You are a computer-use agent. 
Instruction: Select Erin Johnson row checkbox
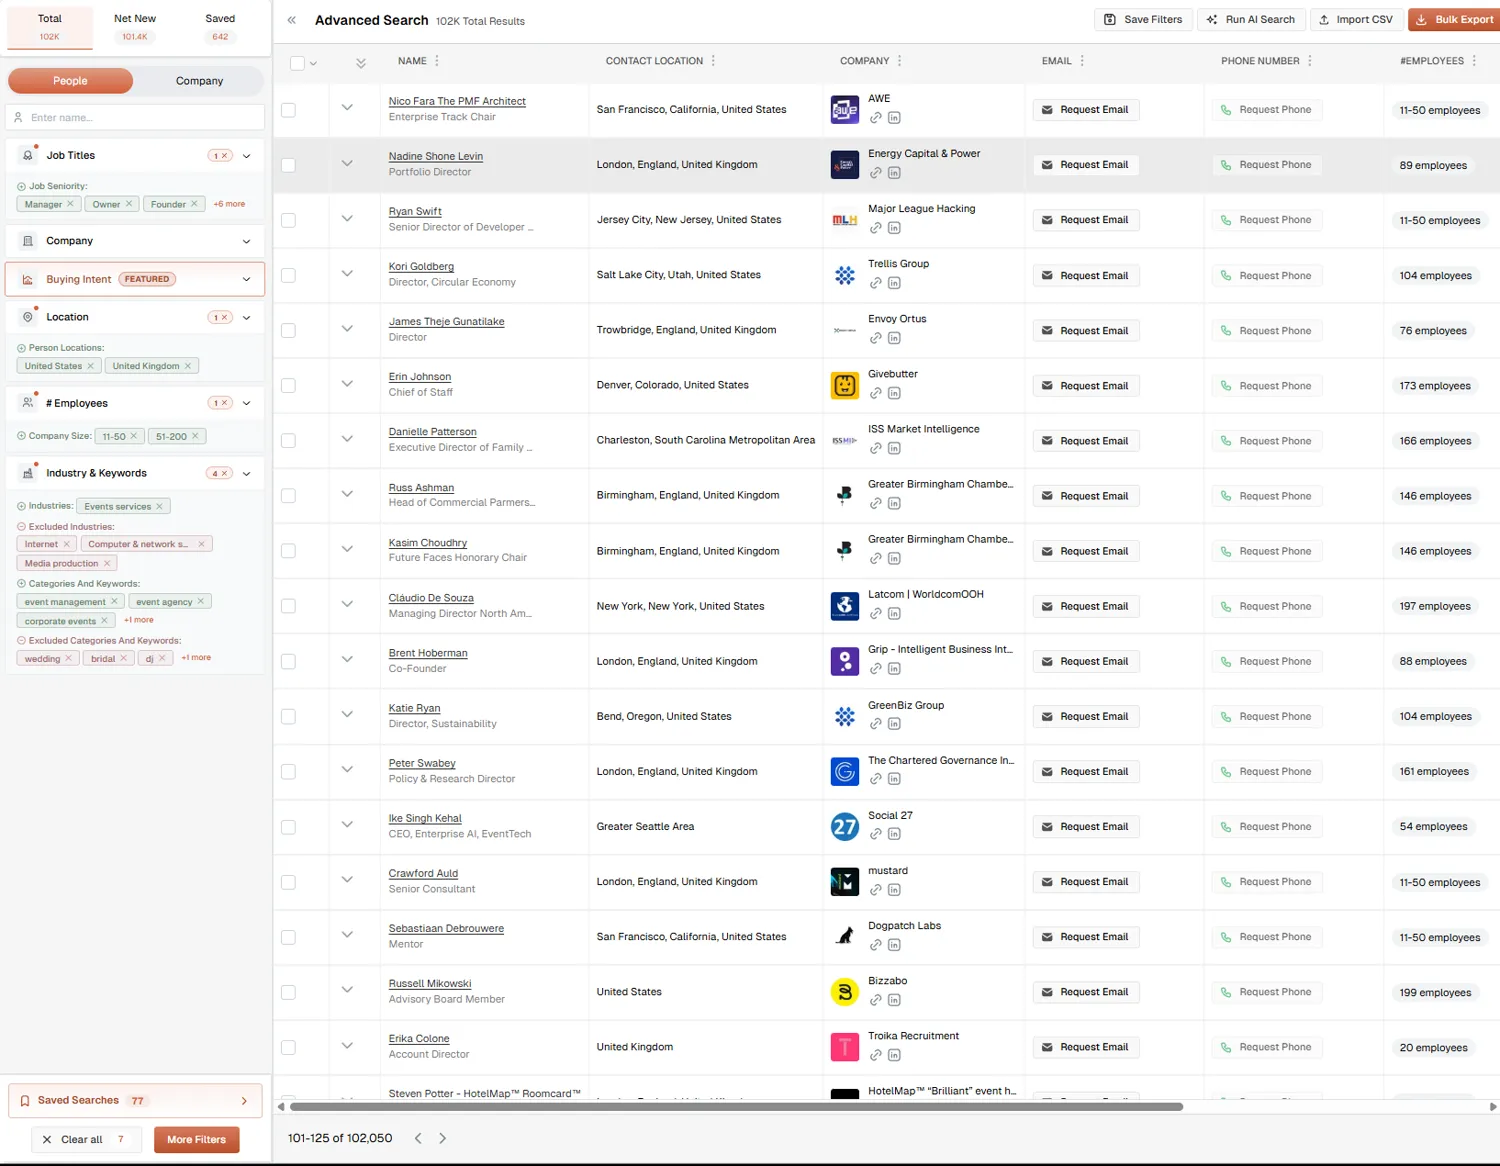pyautogui.click(x=288, y=385)
